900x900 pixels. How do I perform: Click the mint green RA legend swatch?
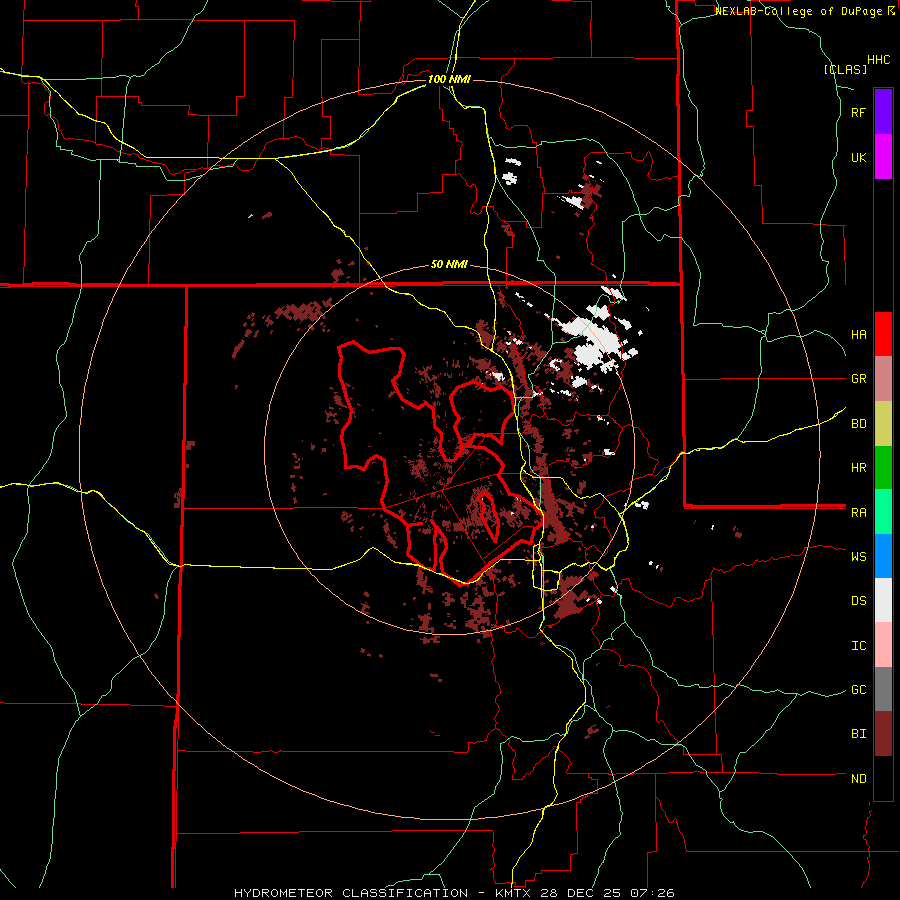click(883, 512)
